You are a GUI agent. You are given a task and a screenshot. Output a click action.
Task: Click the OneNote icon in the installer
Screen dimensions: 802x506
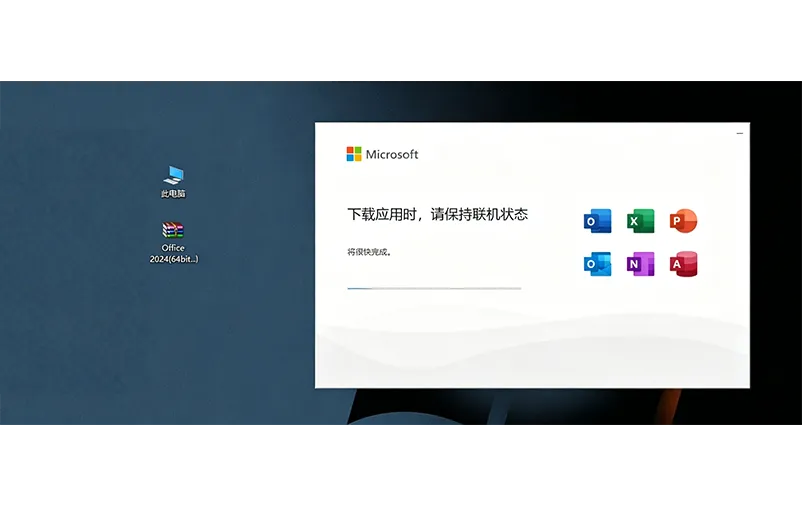click(x=640, y=264)
